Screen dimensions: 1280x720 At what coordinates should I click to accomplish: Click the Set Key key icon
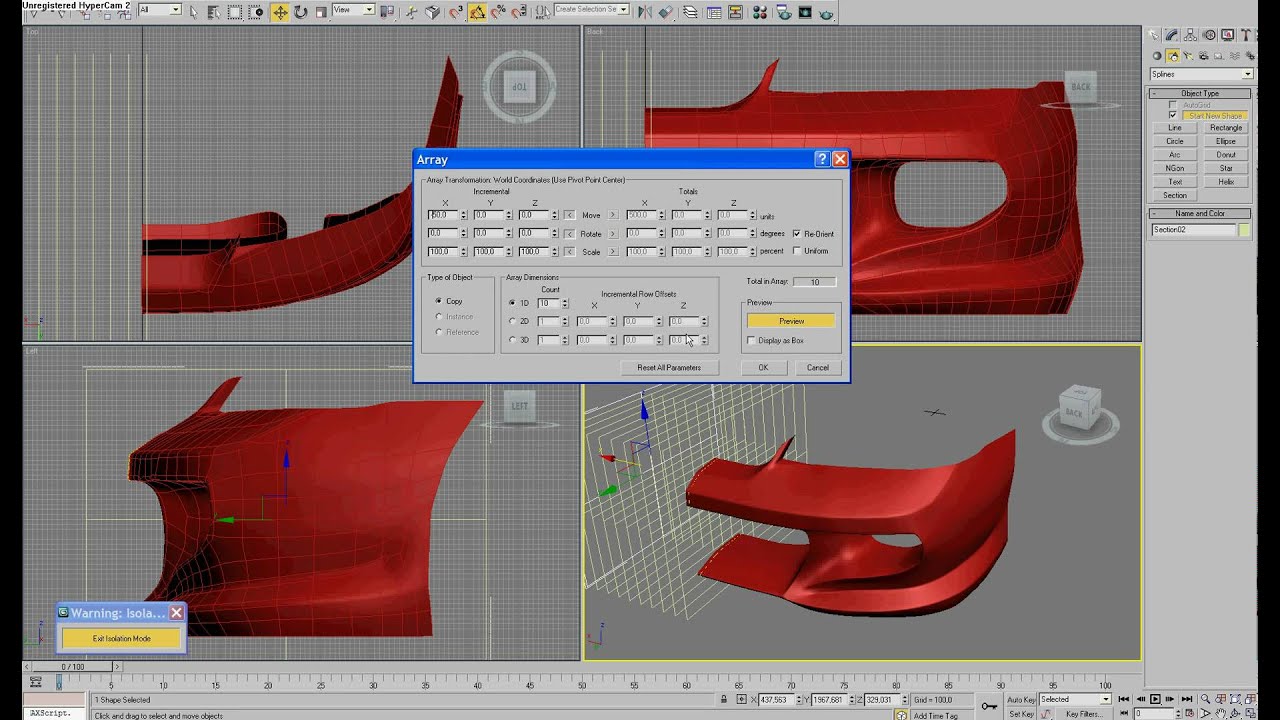989,706
